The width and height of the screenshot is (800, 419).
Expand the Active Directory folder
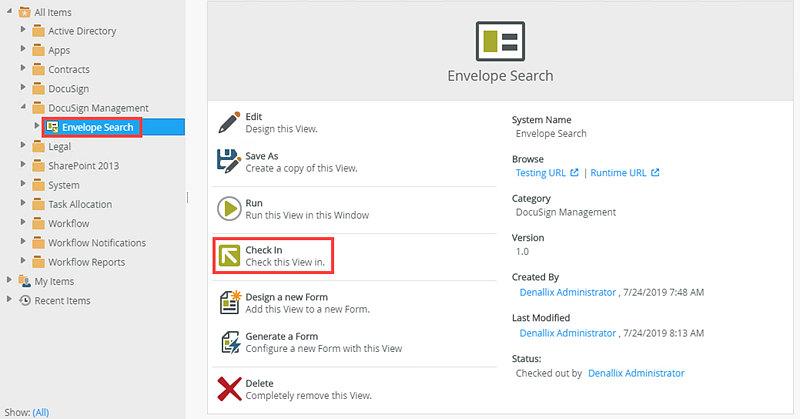click(23, 31)
